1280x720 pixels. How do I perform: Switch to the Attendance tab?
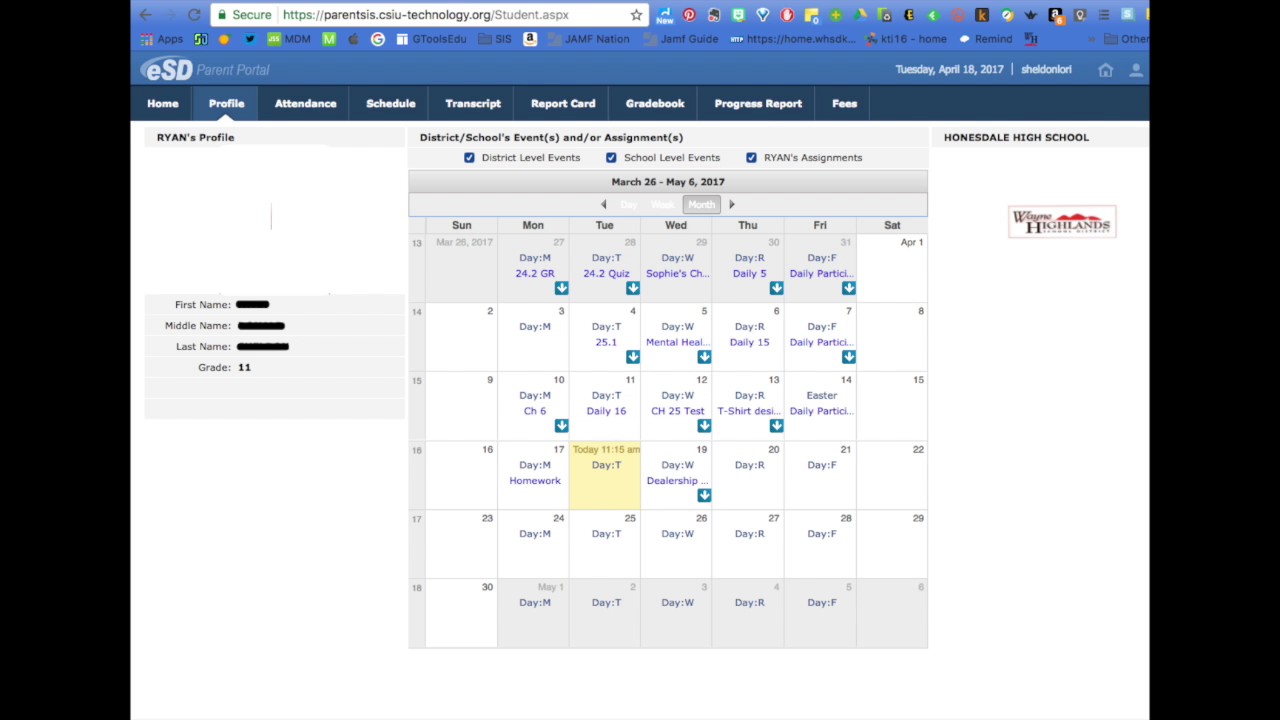click(305, 104)
